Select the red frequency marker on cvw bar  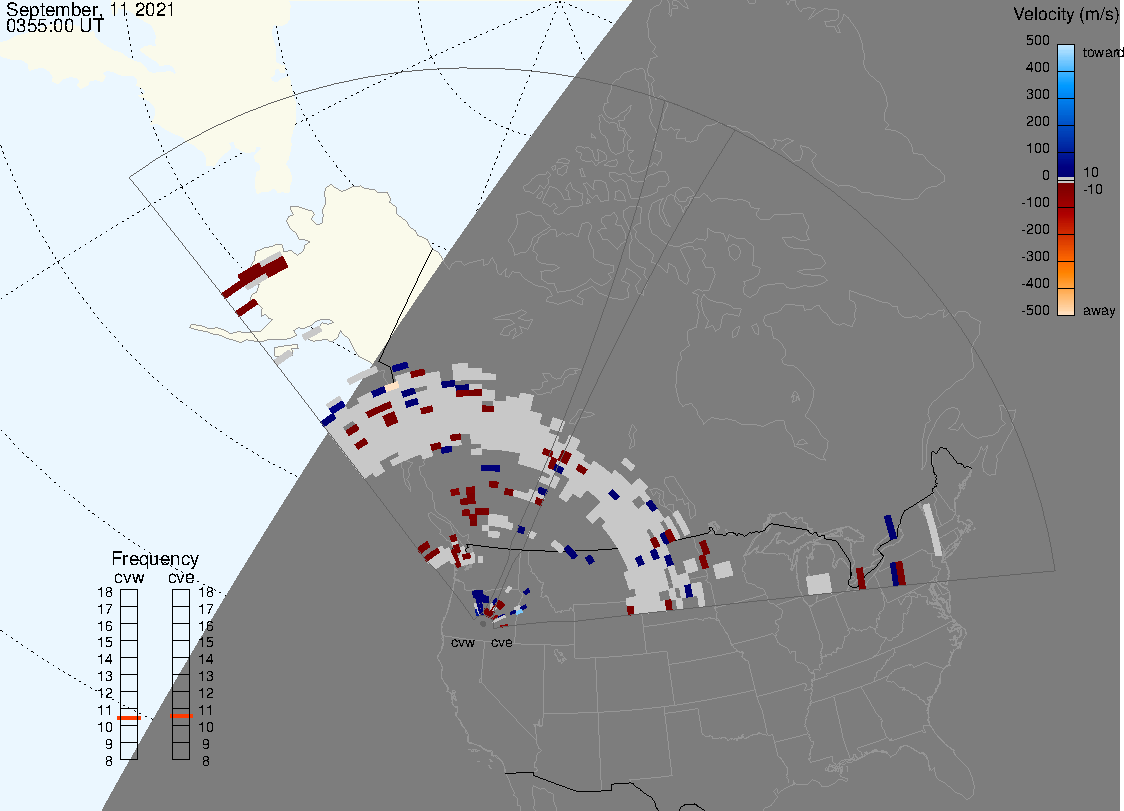129,717
